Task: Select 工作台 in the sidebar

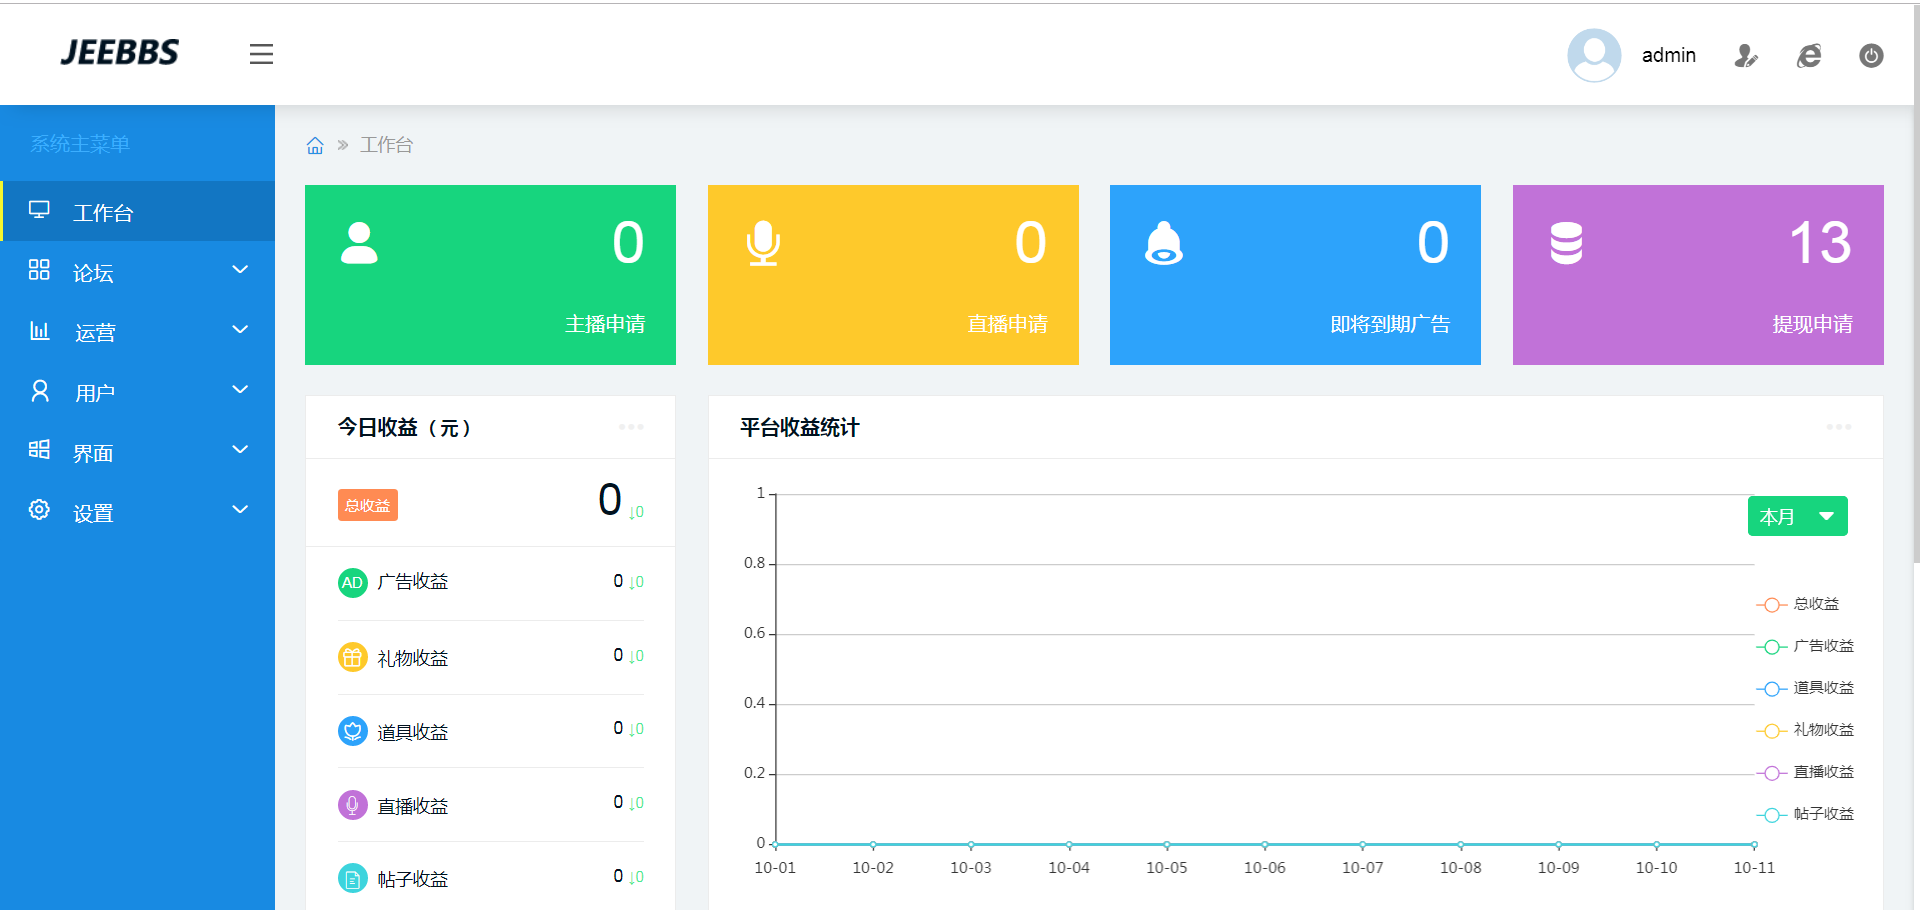Action: [138, 211]
